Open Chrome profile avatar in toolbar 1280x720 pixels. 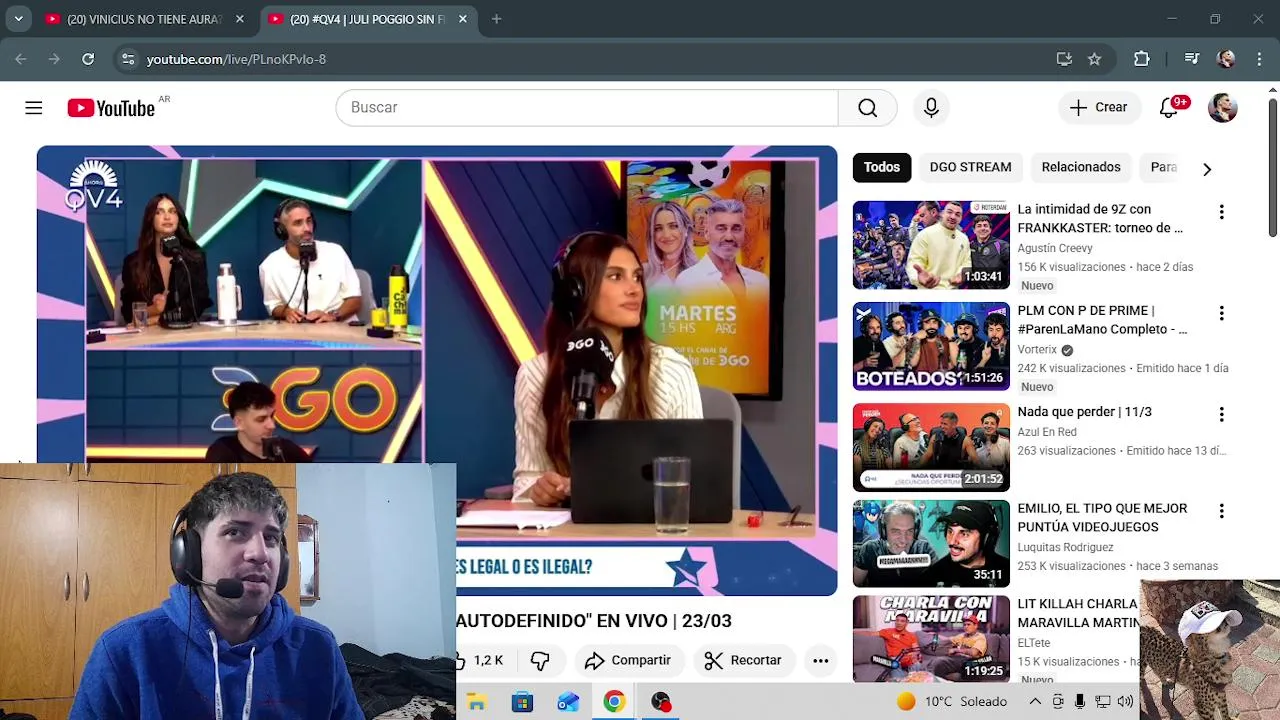pyautogui.click(x=1226, y=59)
